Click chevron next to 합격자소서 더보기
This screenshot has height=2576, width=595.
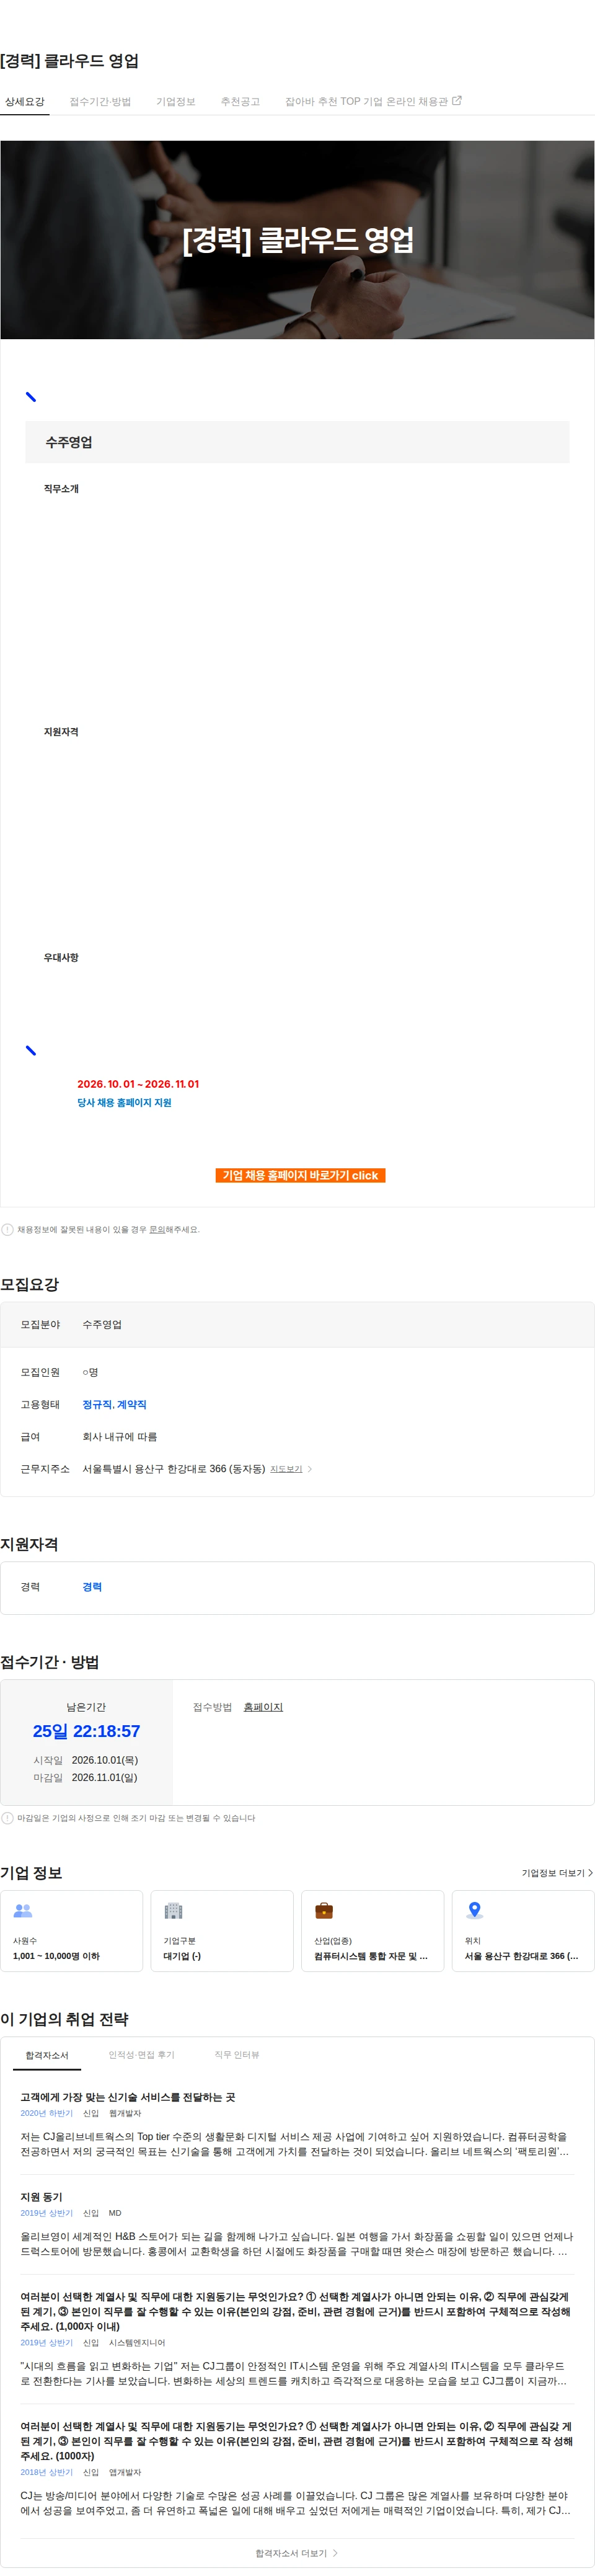335,2552
